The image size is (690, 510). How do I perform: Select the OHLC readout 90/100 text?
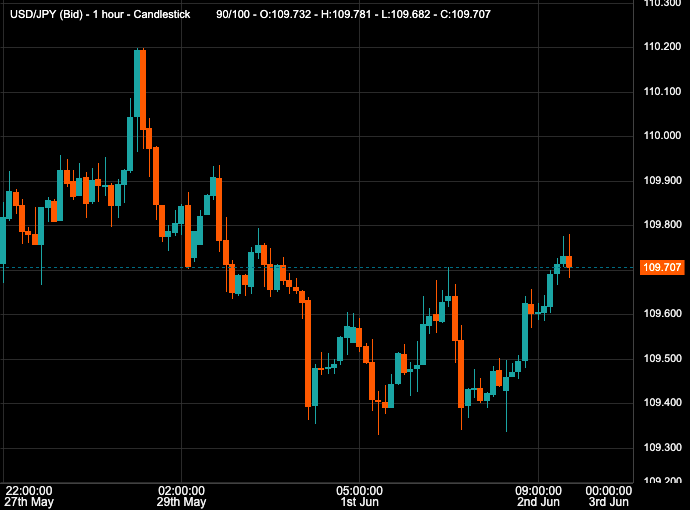point(353,15)
